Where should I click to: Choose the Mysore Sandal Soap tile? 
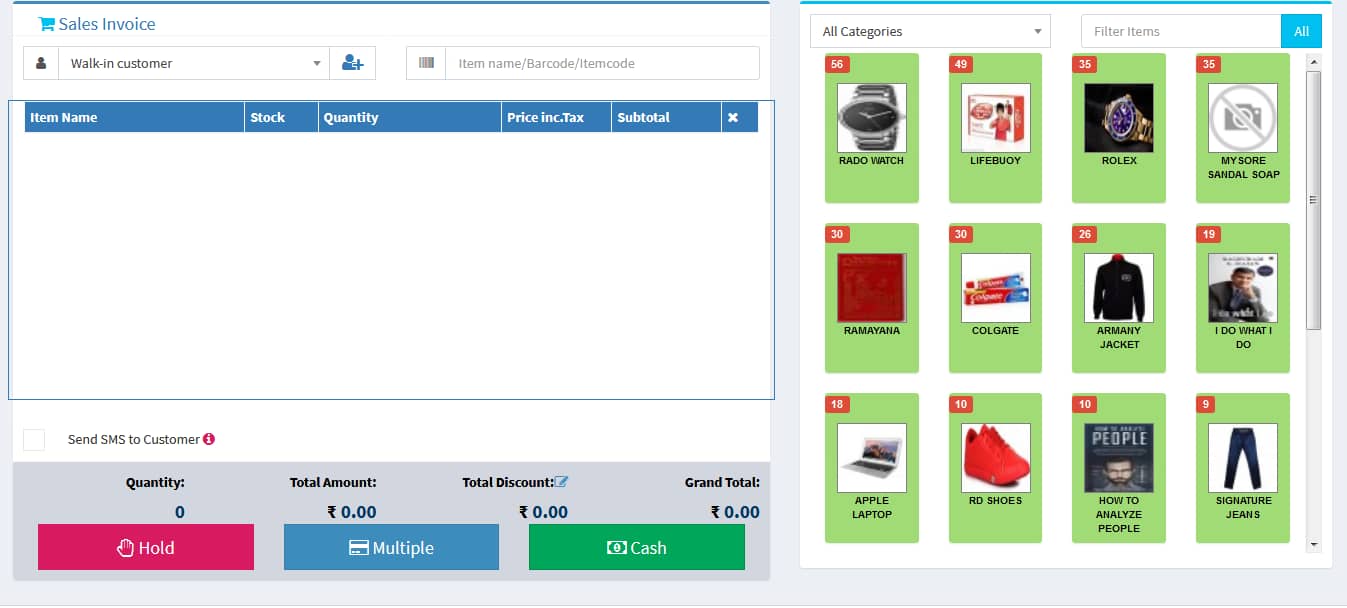click(x=1243, y=128)
